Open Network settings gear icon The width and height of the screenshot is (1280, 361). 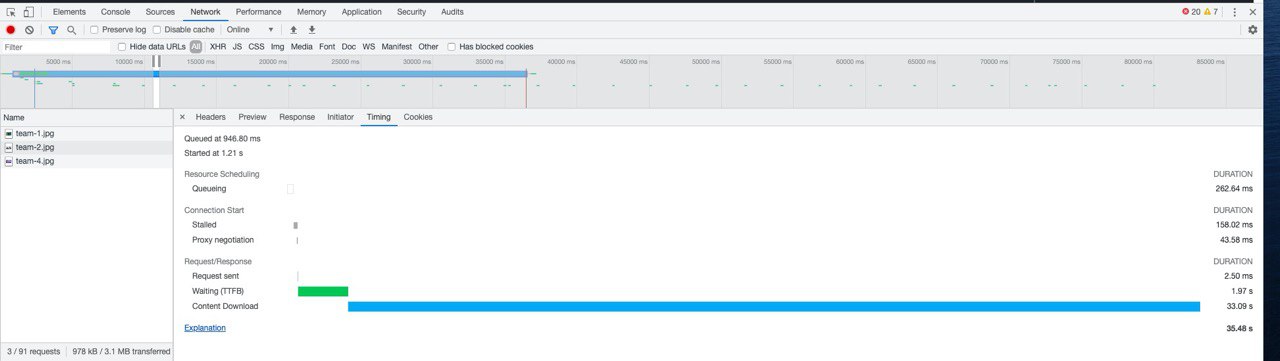point(1252,30)
